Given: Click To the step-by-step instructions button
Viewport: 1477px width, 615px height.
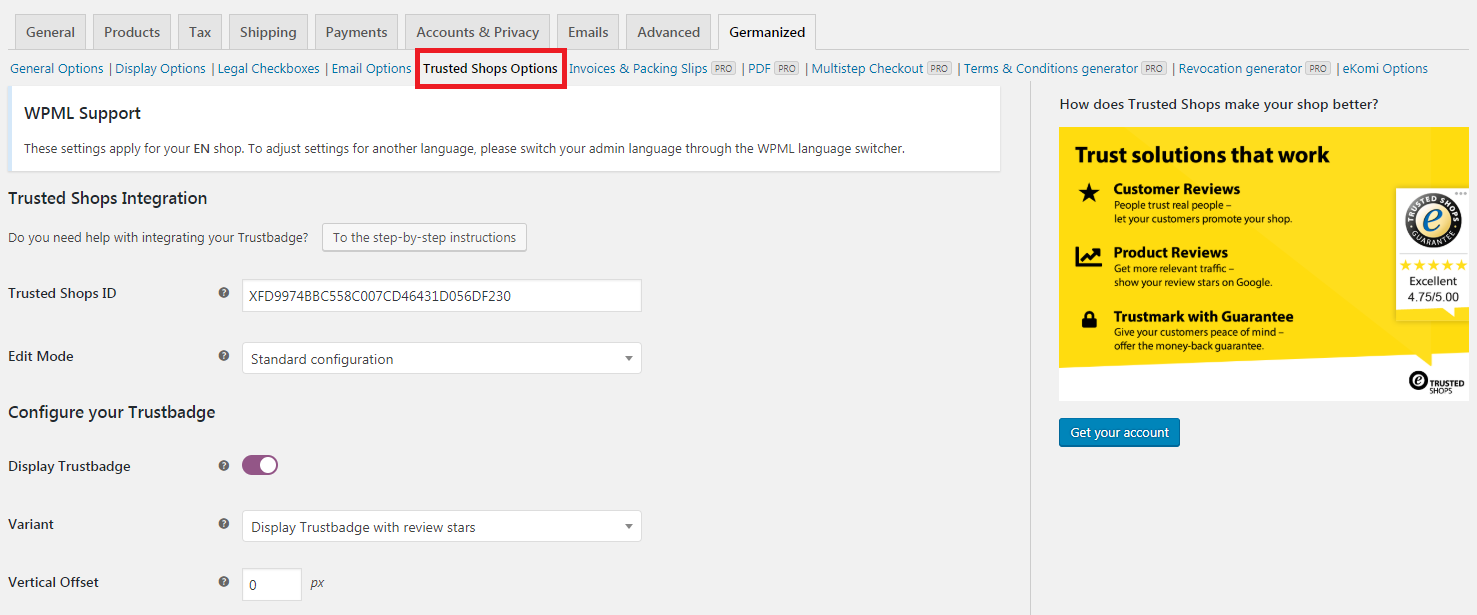Looking at the screenshot, I should (x=424, y=238).
